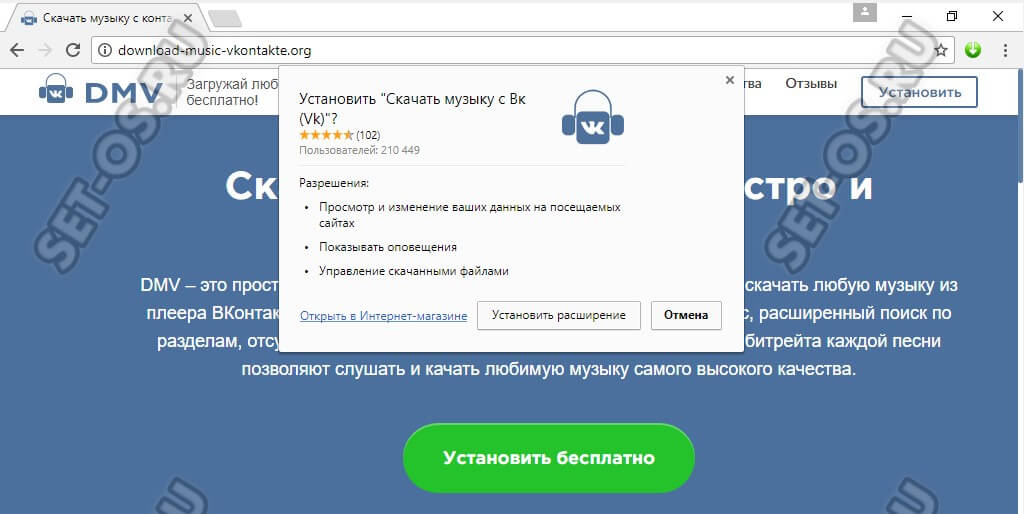Restore down the Chrome window
The width and height of the screenshot is (1024, 514).
[x=952, y=16]
